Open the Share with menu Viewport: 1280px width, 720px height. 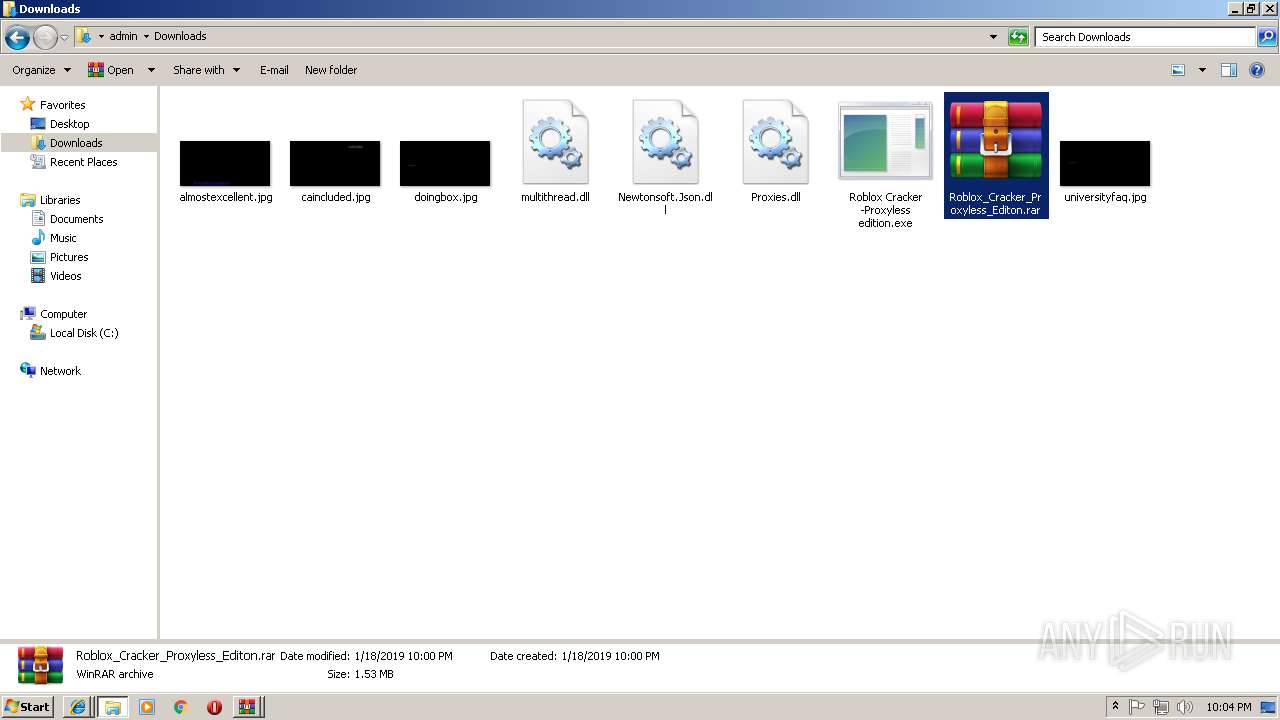tap(207, 70)
